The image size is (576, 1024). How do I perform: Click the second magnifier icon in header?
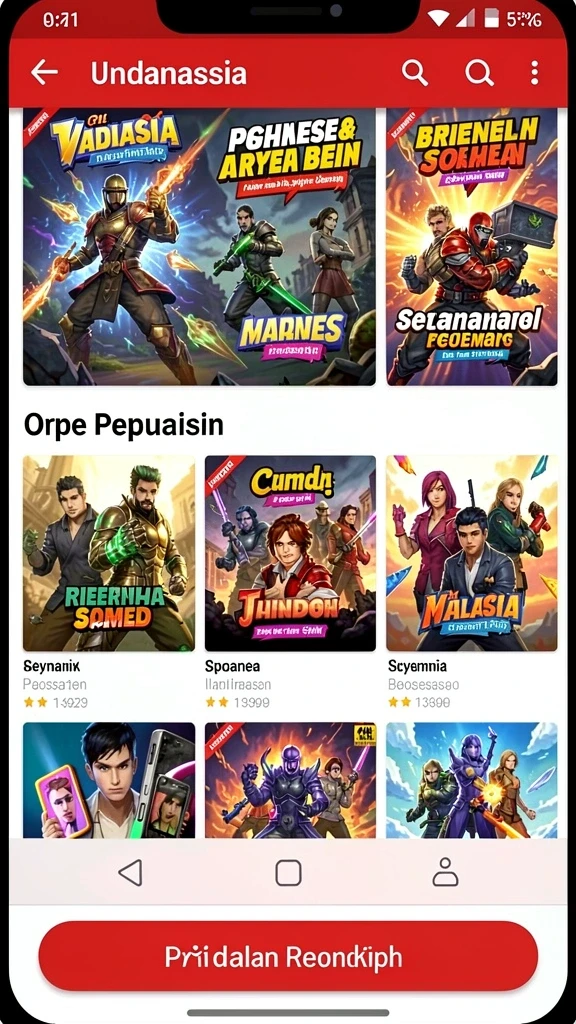coord(479,72)
